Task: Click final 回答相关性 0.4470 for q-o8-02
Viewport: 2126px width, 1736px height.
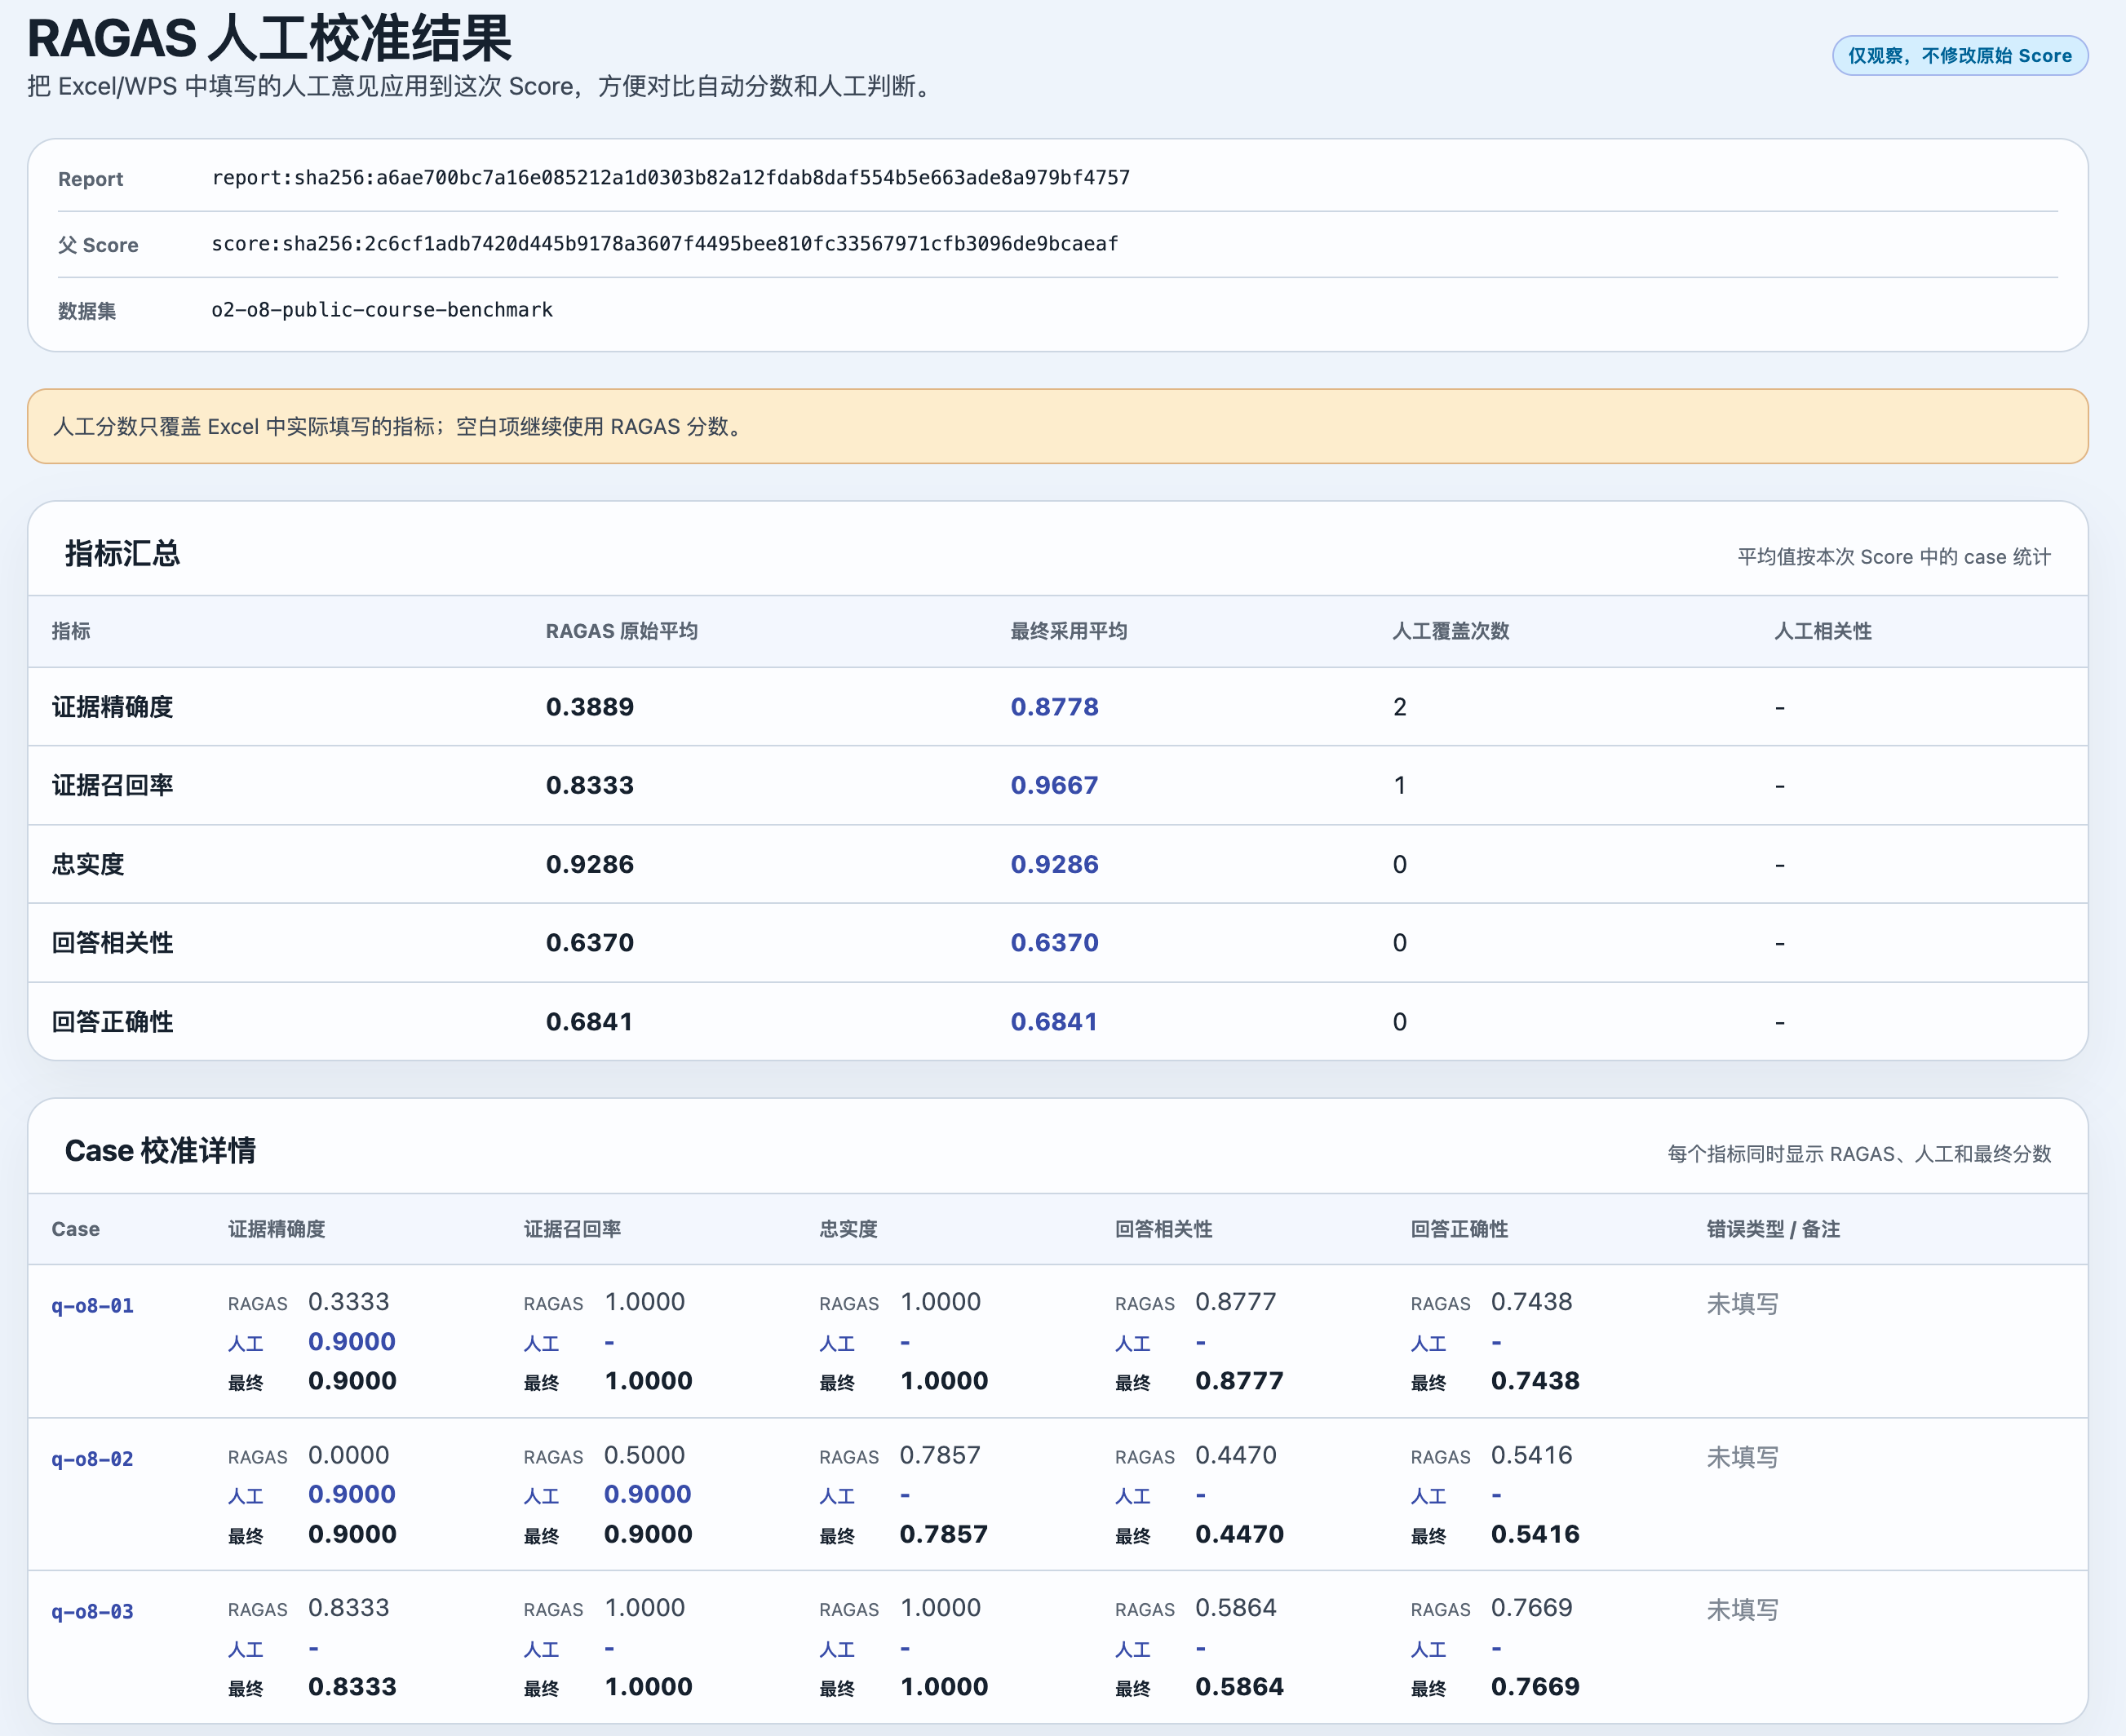Action: click(x=1239, y=1534)
